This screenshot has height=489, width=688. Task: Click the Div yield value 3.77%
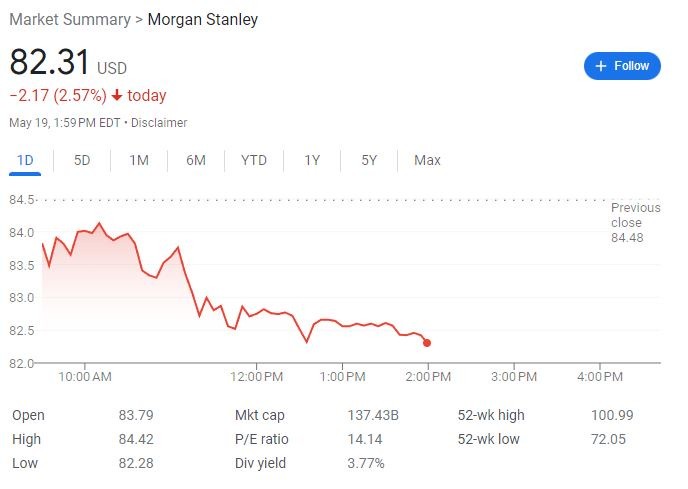click(x=365, y=463)
